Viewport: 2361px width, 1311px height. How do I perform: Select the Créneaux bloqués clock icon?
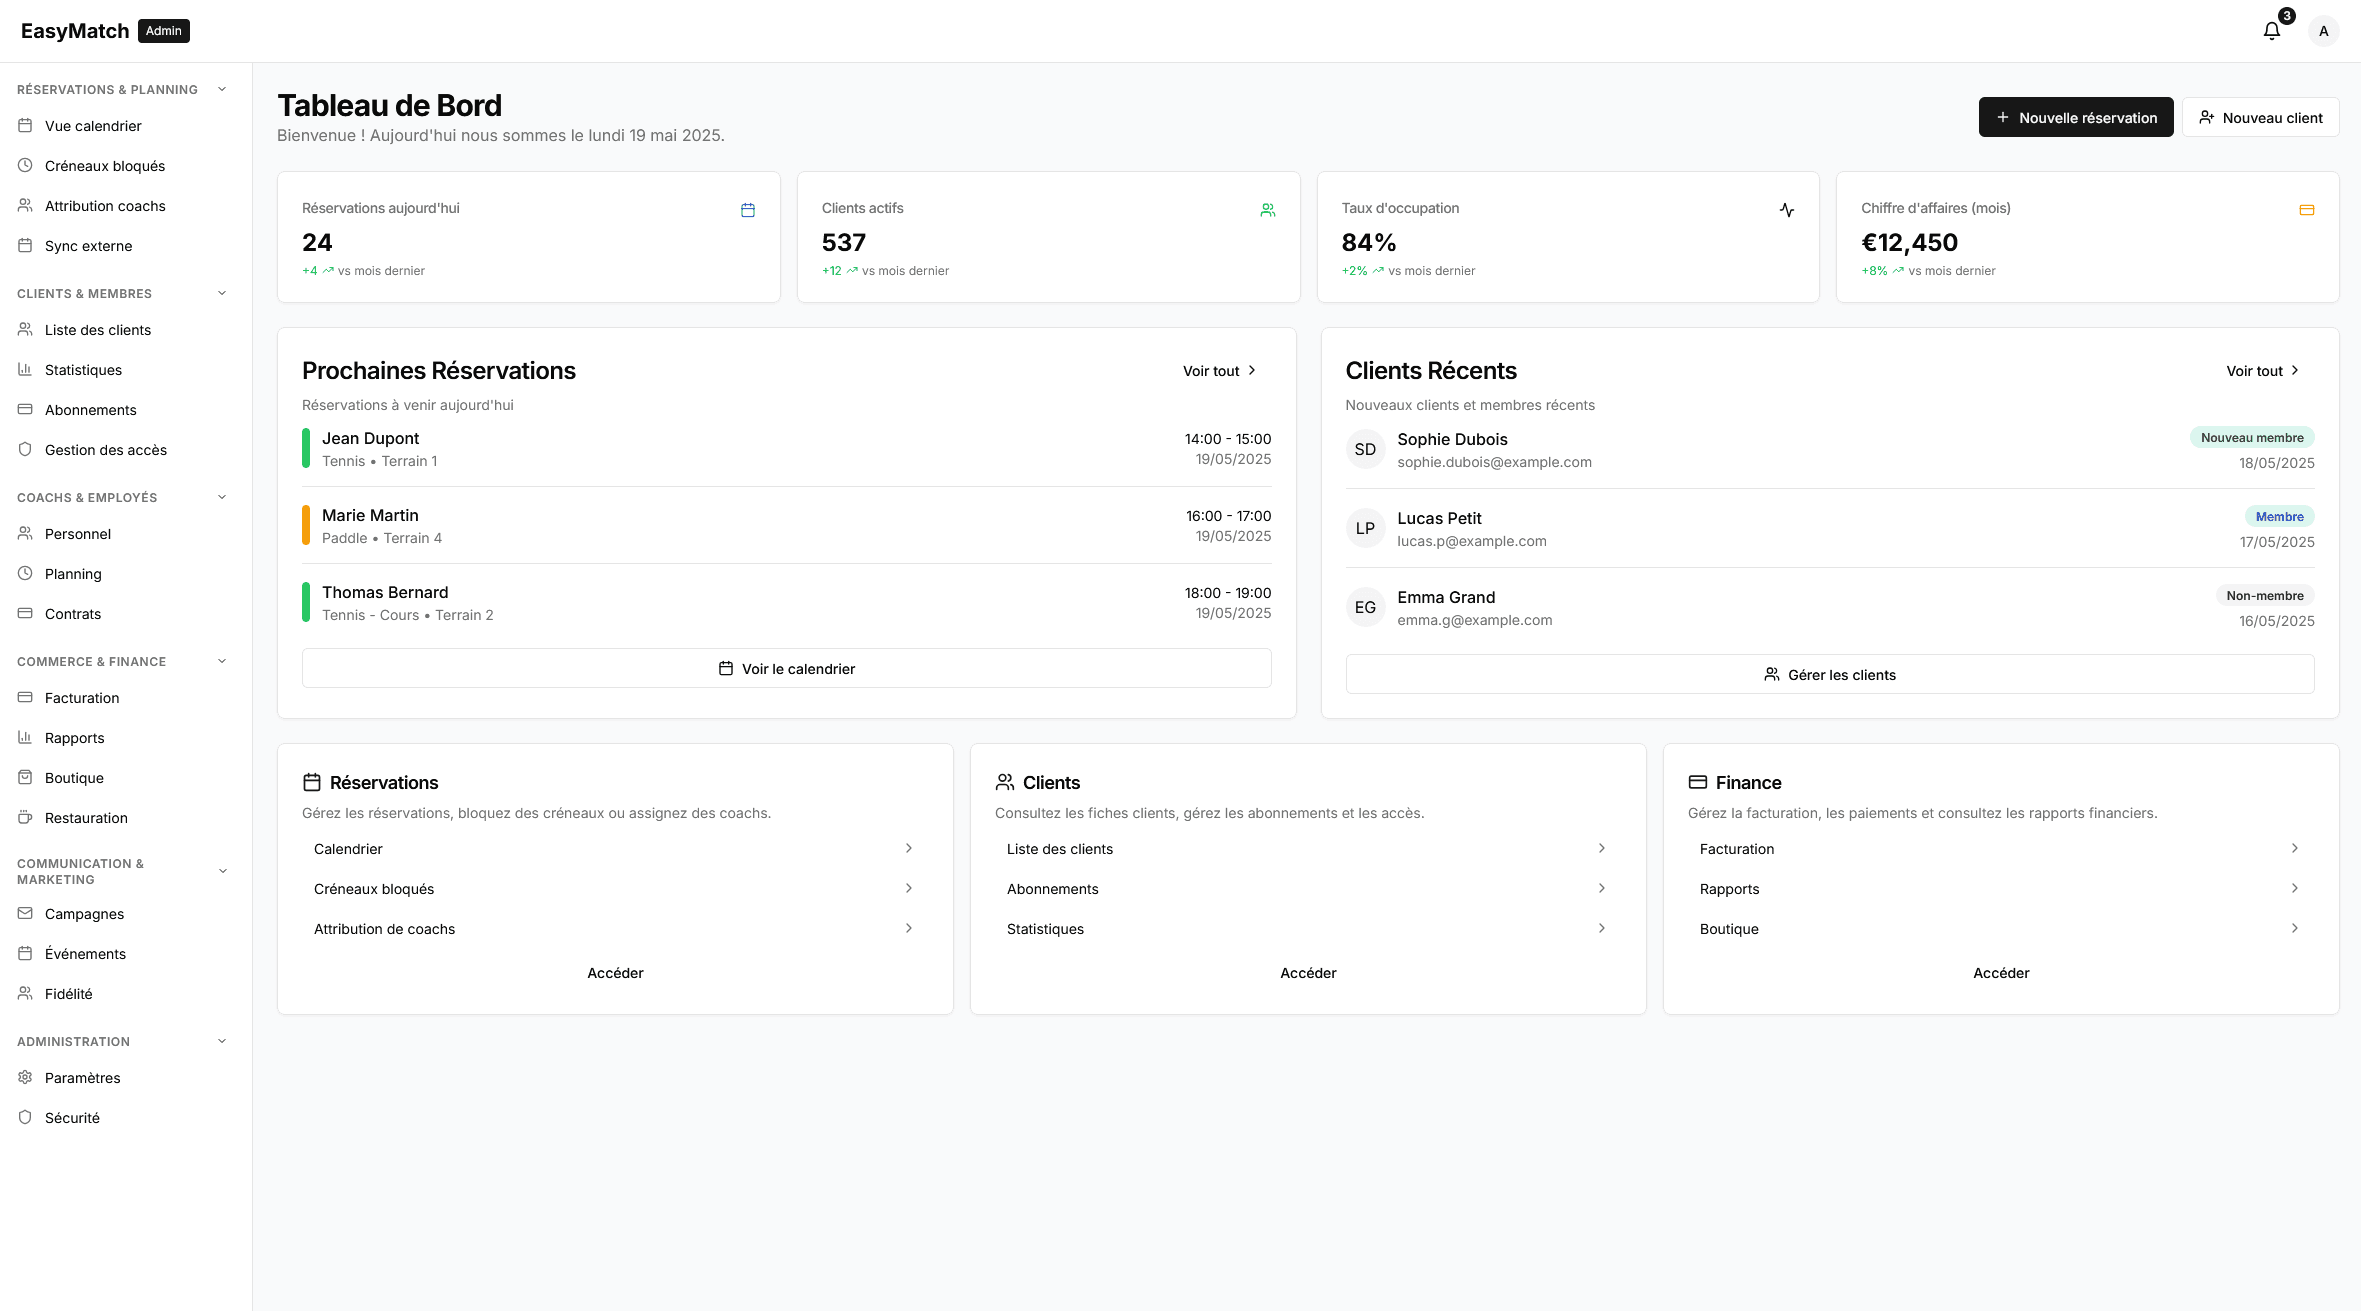tap(25, 165)
